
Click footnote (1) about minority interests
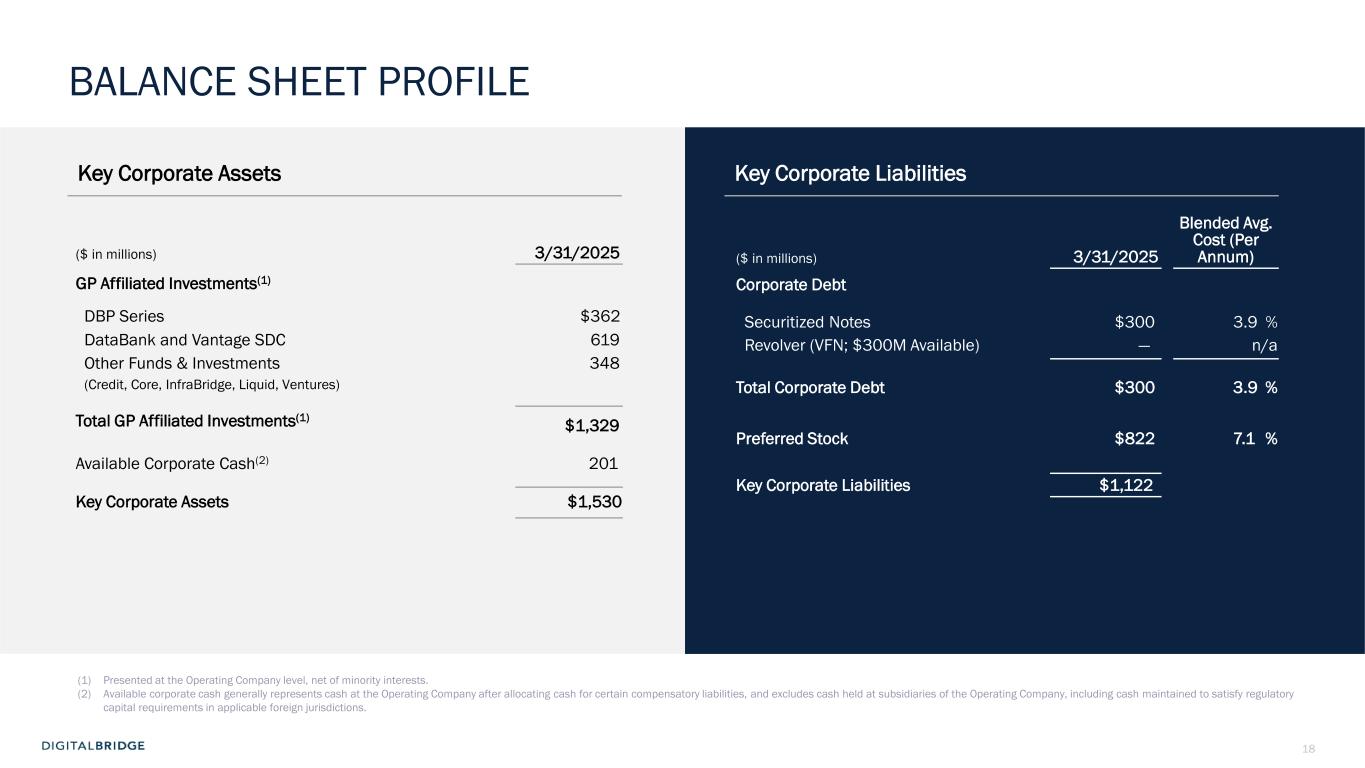[x=265, y=680]
